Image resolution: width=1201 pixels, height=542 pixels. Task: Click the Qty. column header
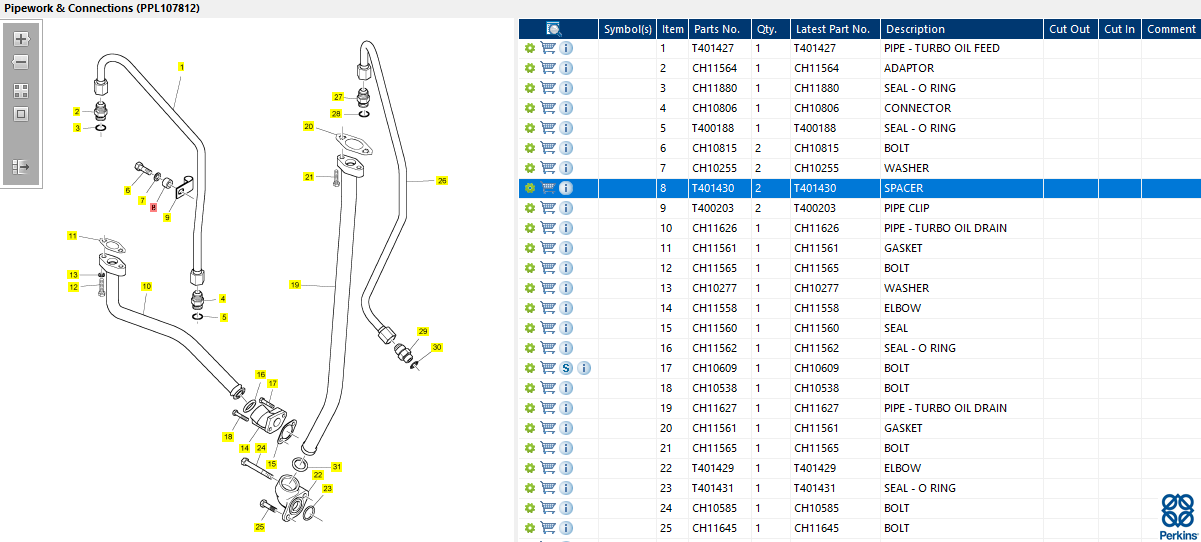[770, 29]
